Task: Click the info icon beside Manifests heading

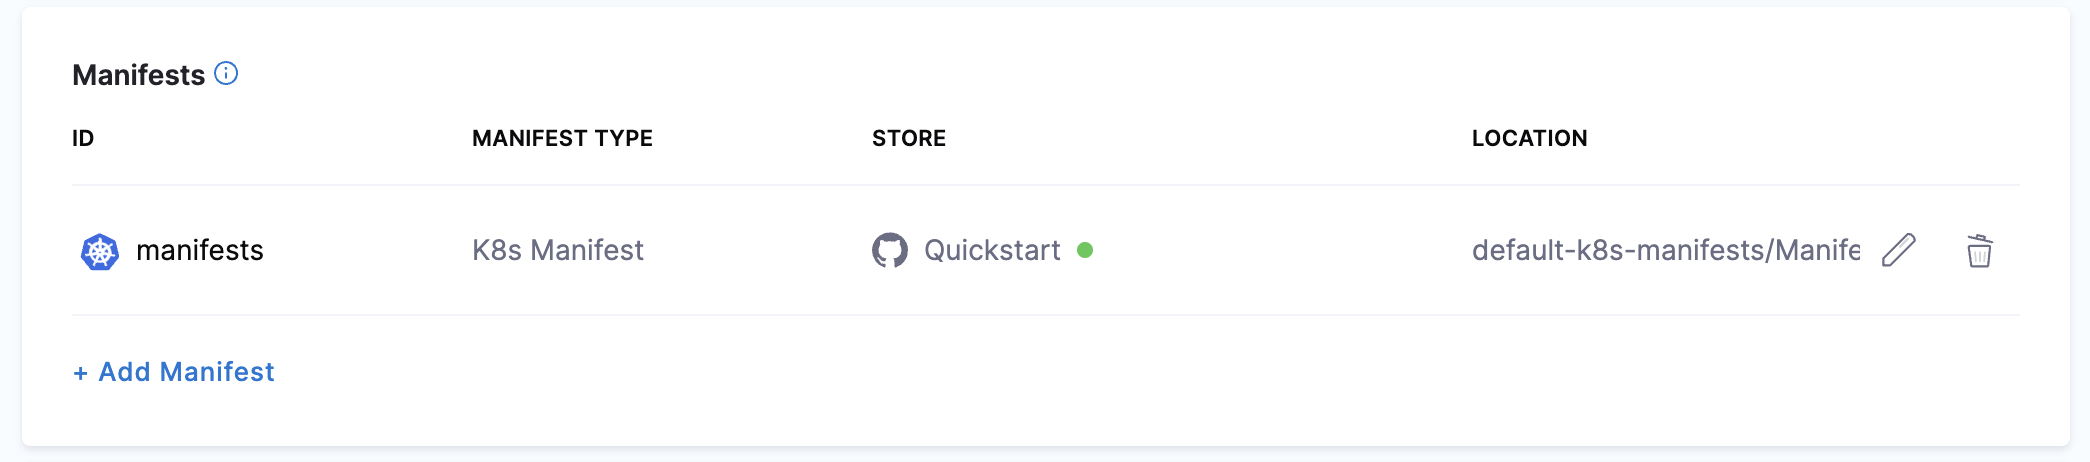Action: (x=227, y=74)
